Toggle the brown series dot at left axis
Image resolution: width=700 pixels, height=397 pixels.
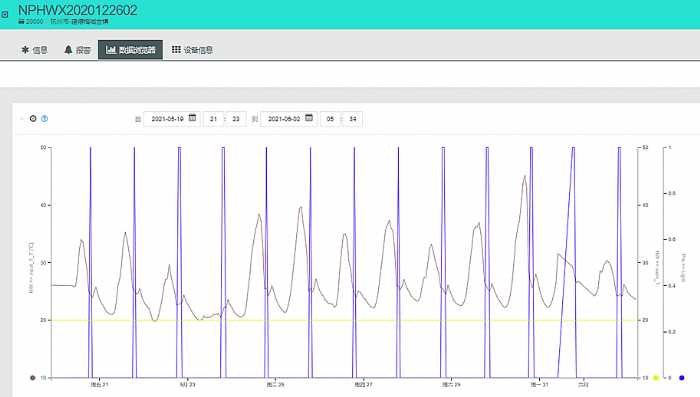(x=32, y=378)
